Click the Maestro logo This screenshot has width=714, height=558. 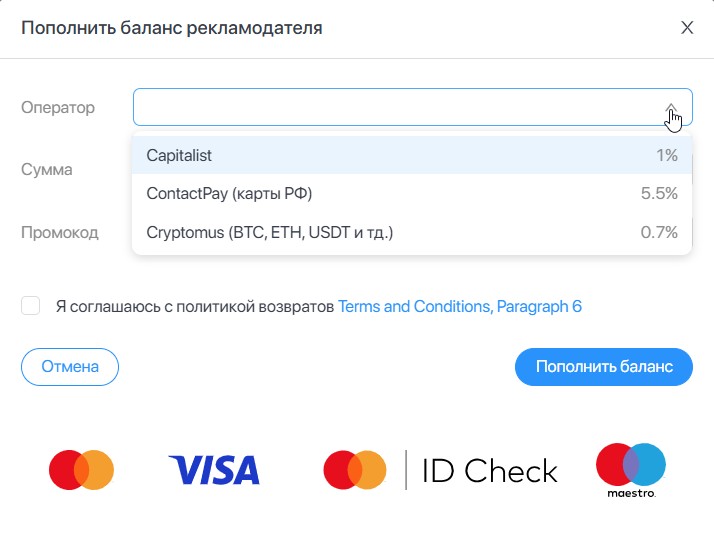point(630,470)
